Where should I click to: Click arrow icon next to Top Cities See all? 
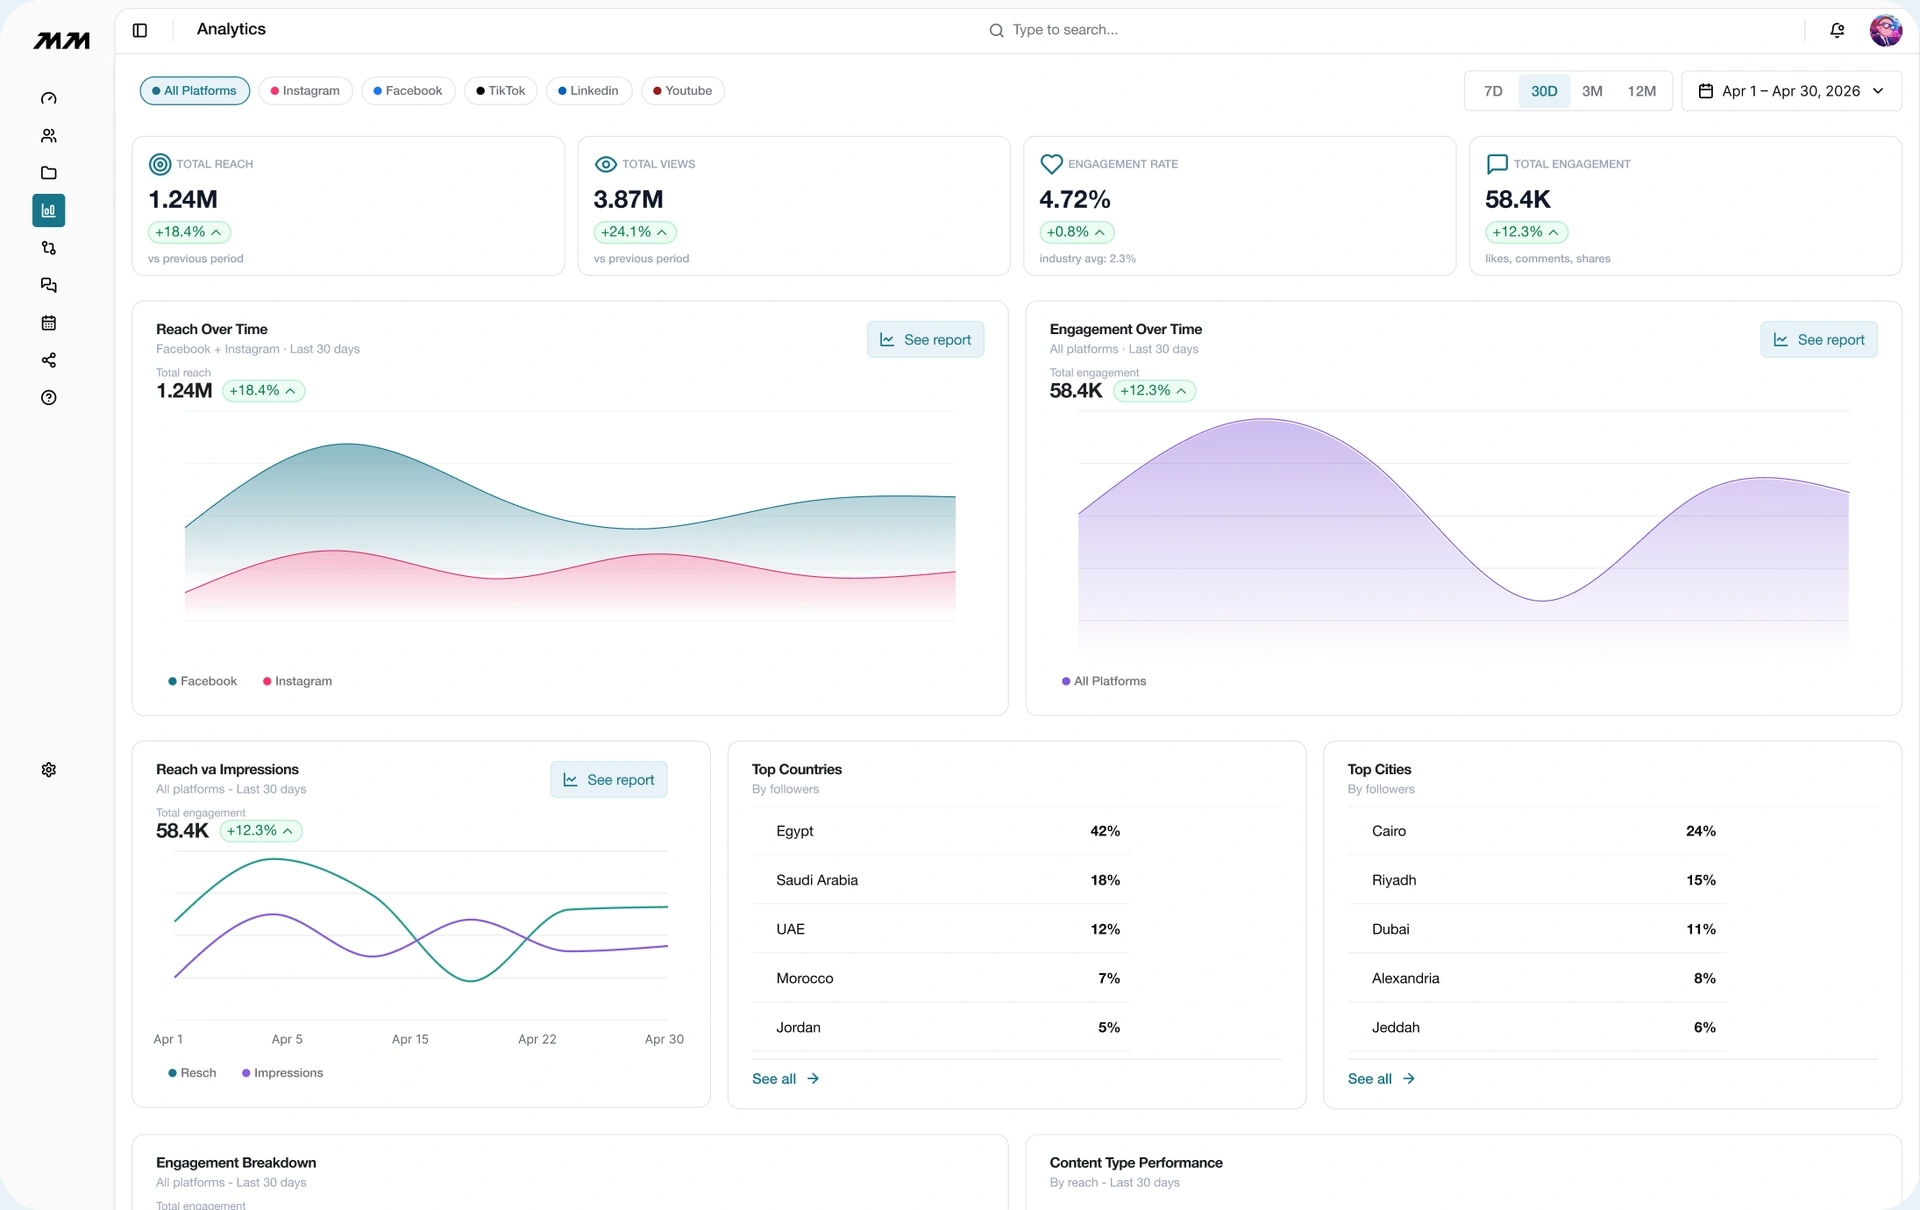[x=1408, y=1079]
